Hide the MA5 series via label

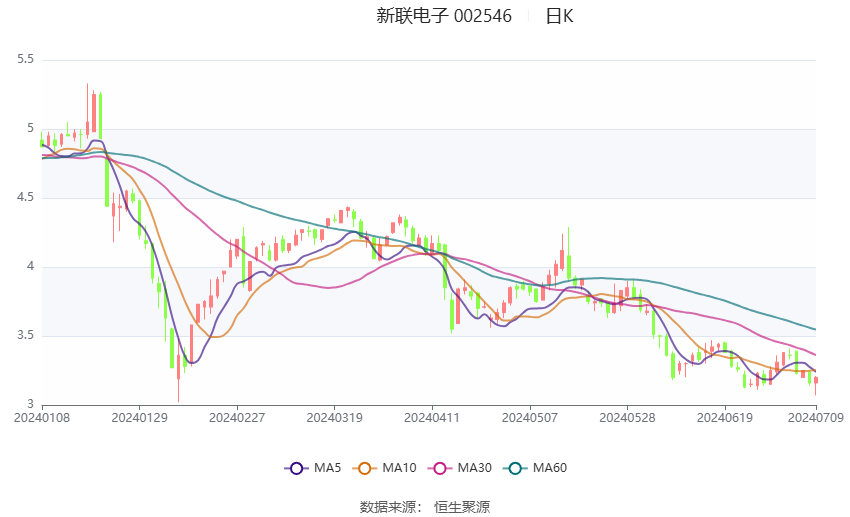click(327, 468)
